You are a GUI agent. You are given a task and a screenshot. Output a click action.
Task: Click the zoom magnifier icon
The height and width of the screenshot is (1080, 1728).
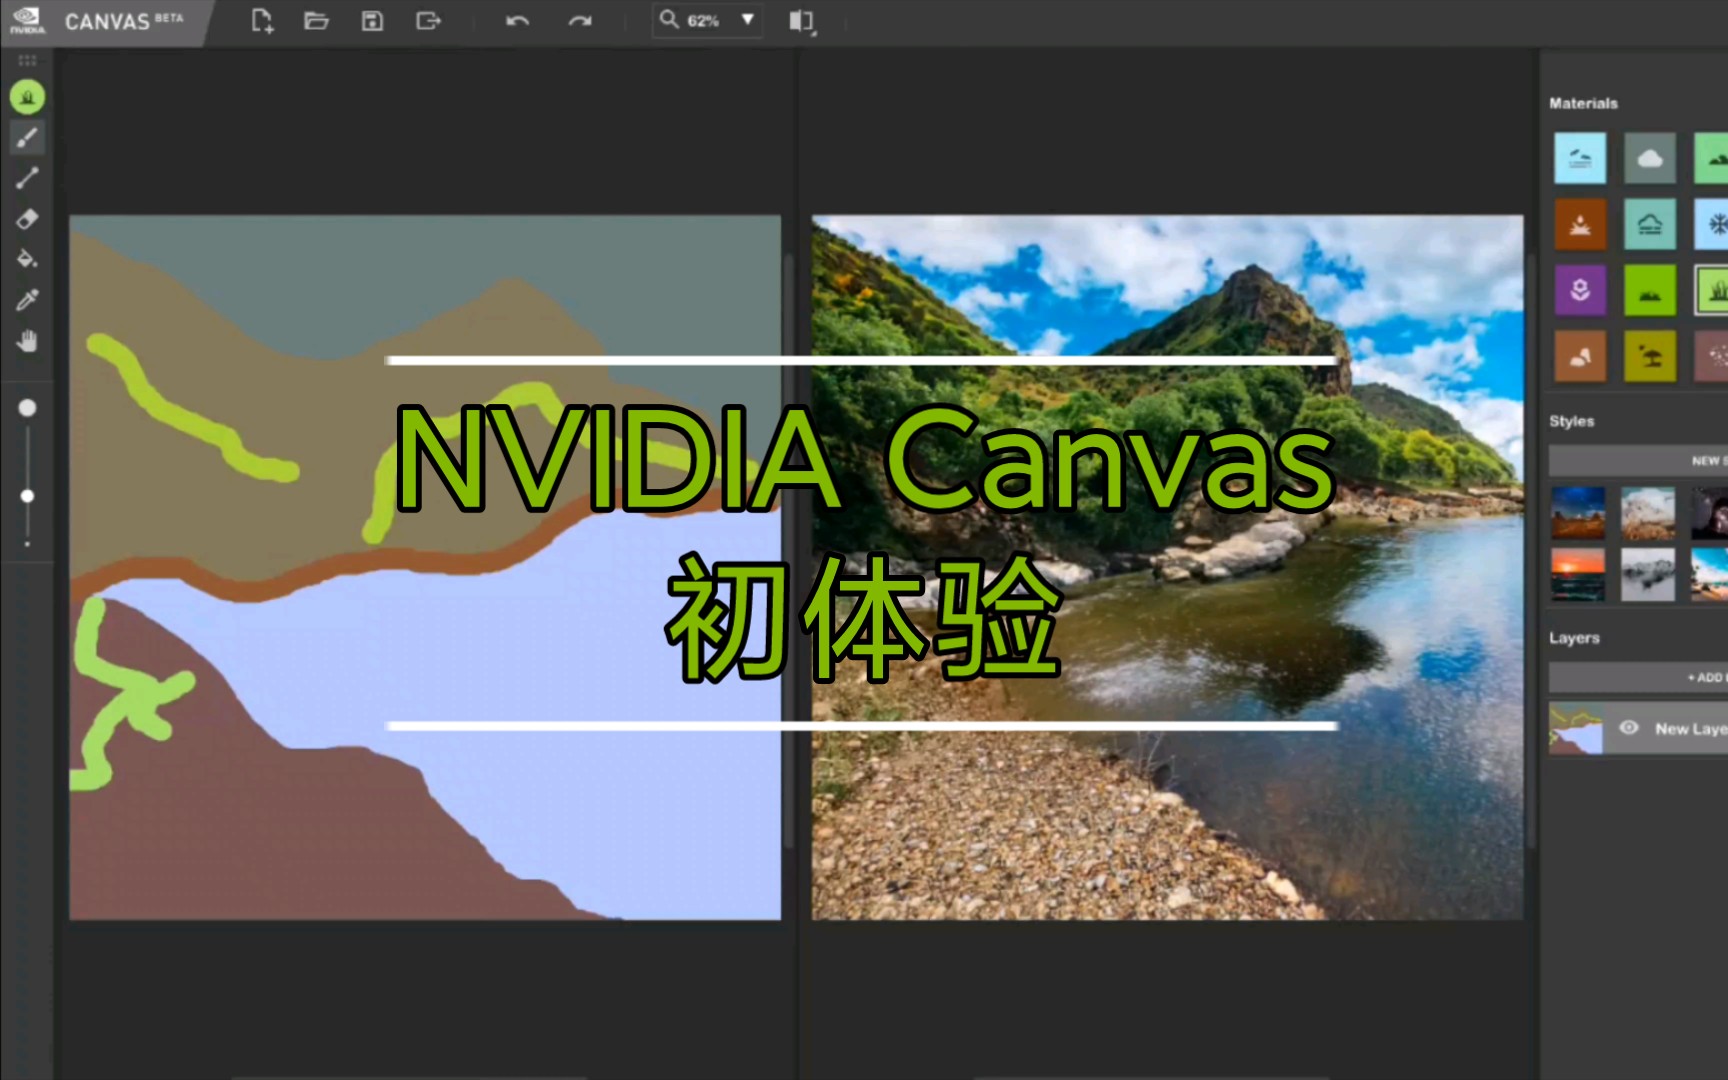click(x=669, y=19)
